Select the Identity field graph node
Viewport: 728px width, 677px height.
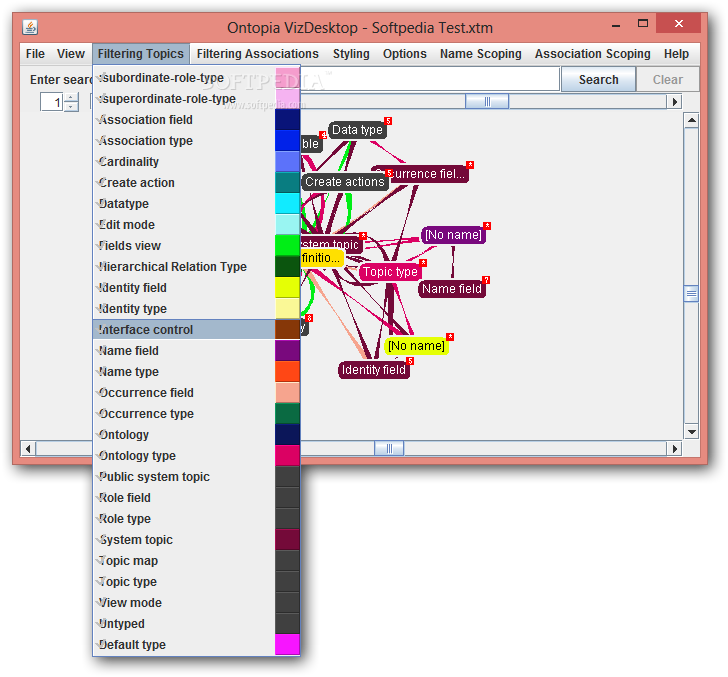(x=374, y=370)
